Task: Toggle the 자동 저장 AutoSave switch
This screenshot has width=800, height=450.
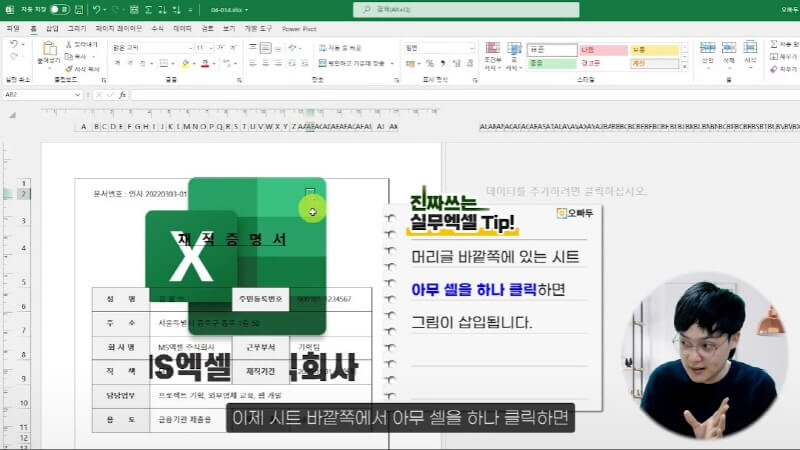Action: point(60,9)
